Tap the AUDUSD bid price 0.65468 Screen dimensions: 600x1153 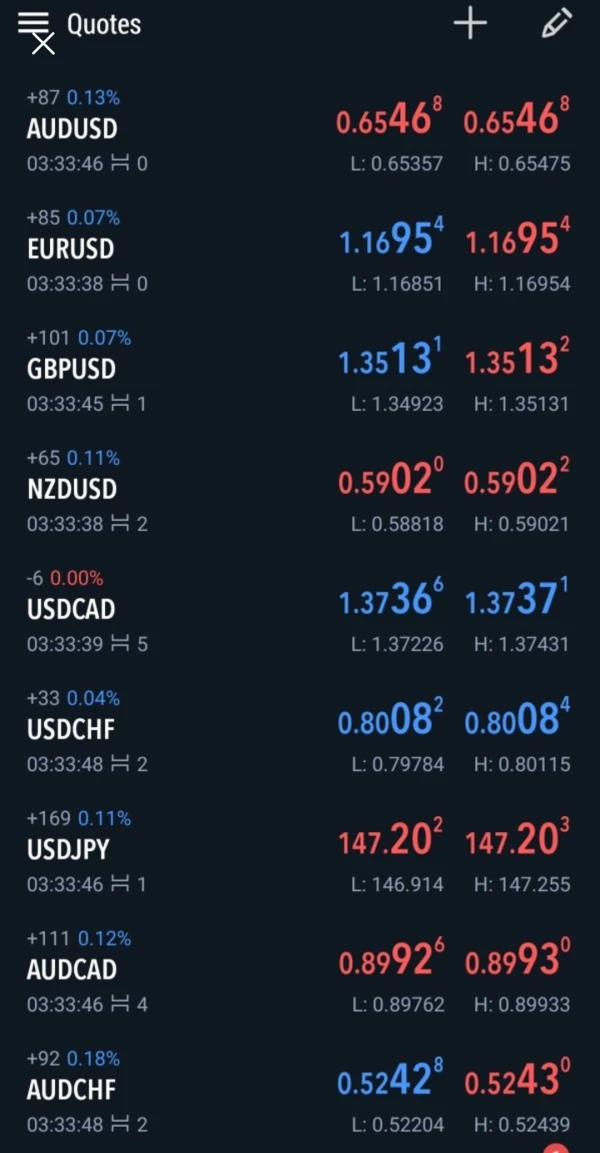(389, 121)
